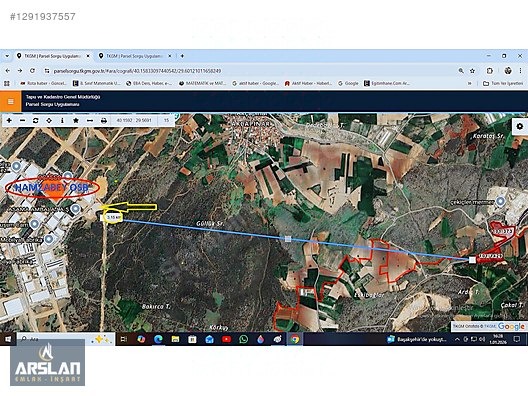Click the midpoint handle on blue line

288,239
